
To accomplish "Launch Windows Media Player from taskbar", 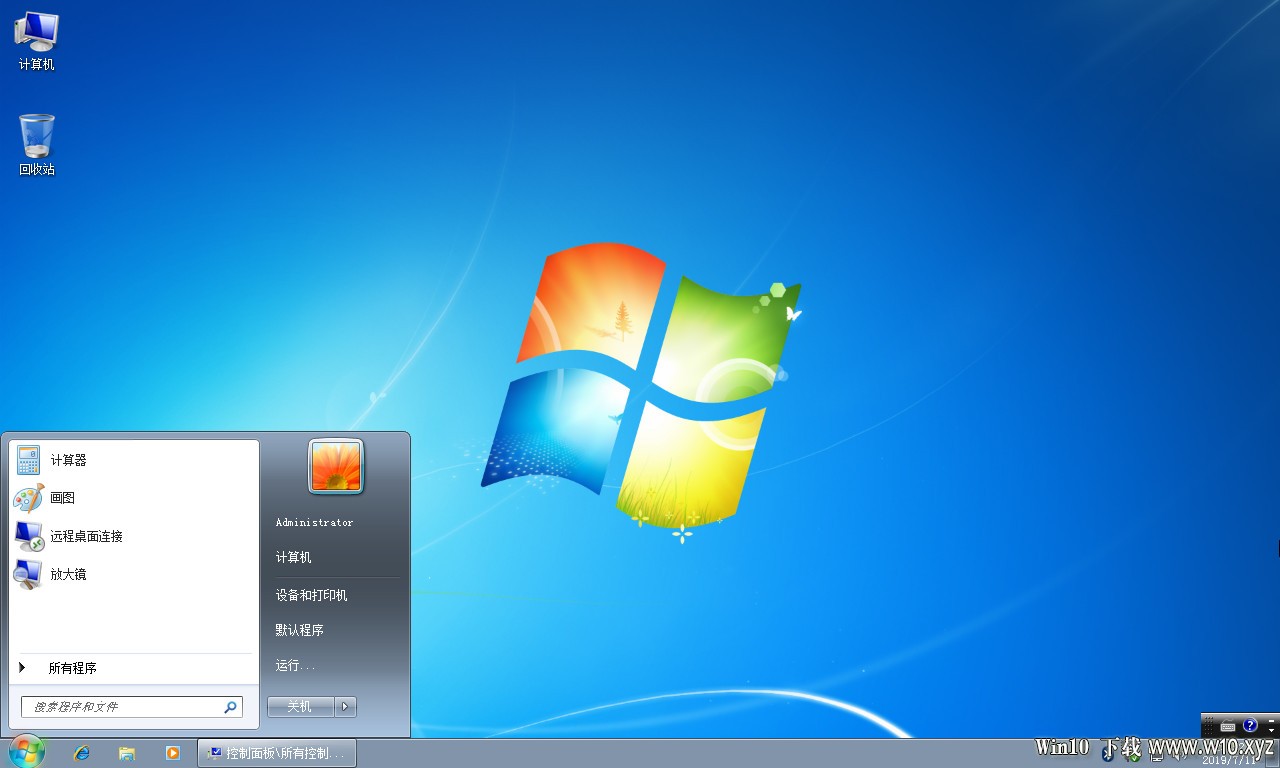I will click(173, 753).
